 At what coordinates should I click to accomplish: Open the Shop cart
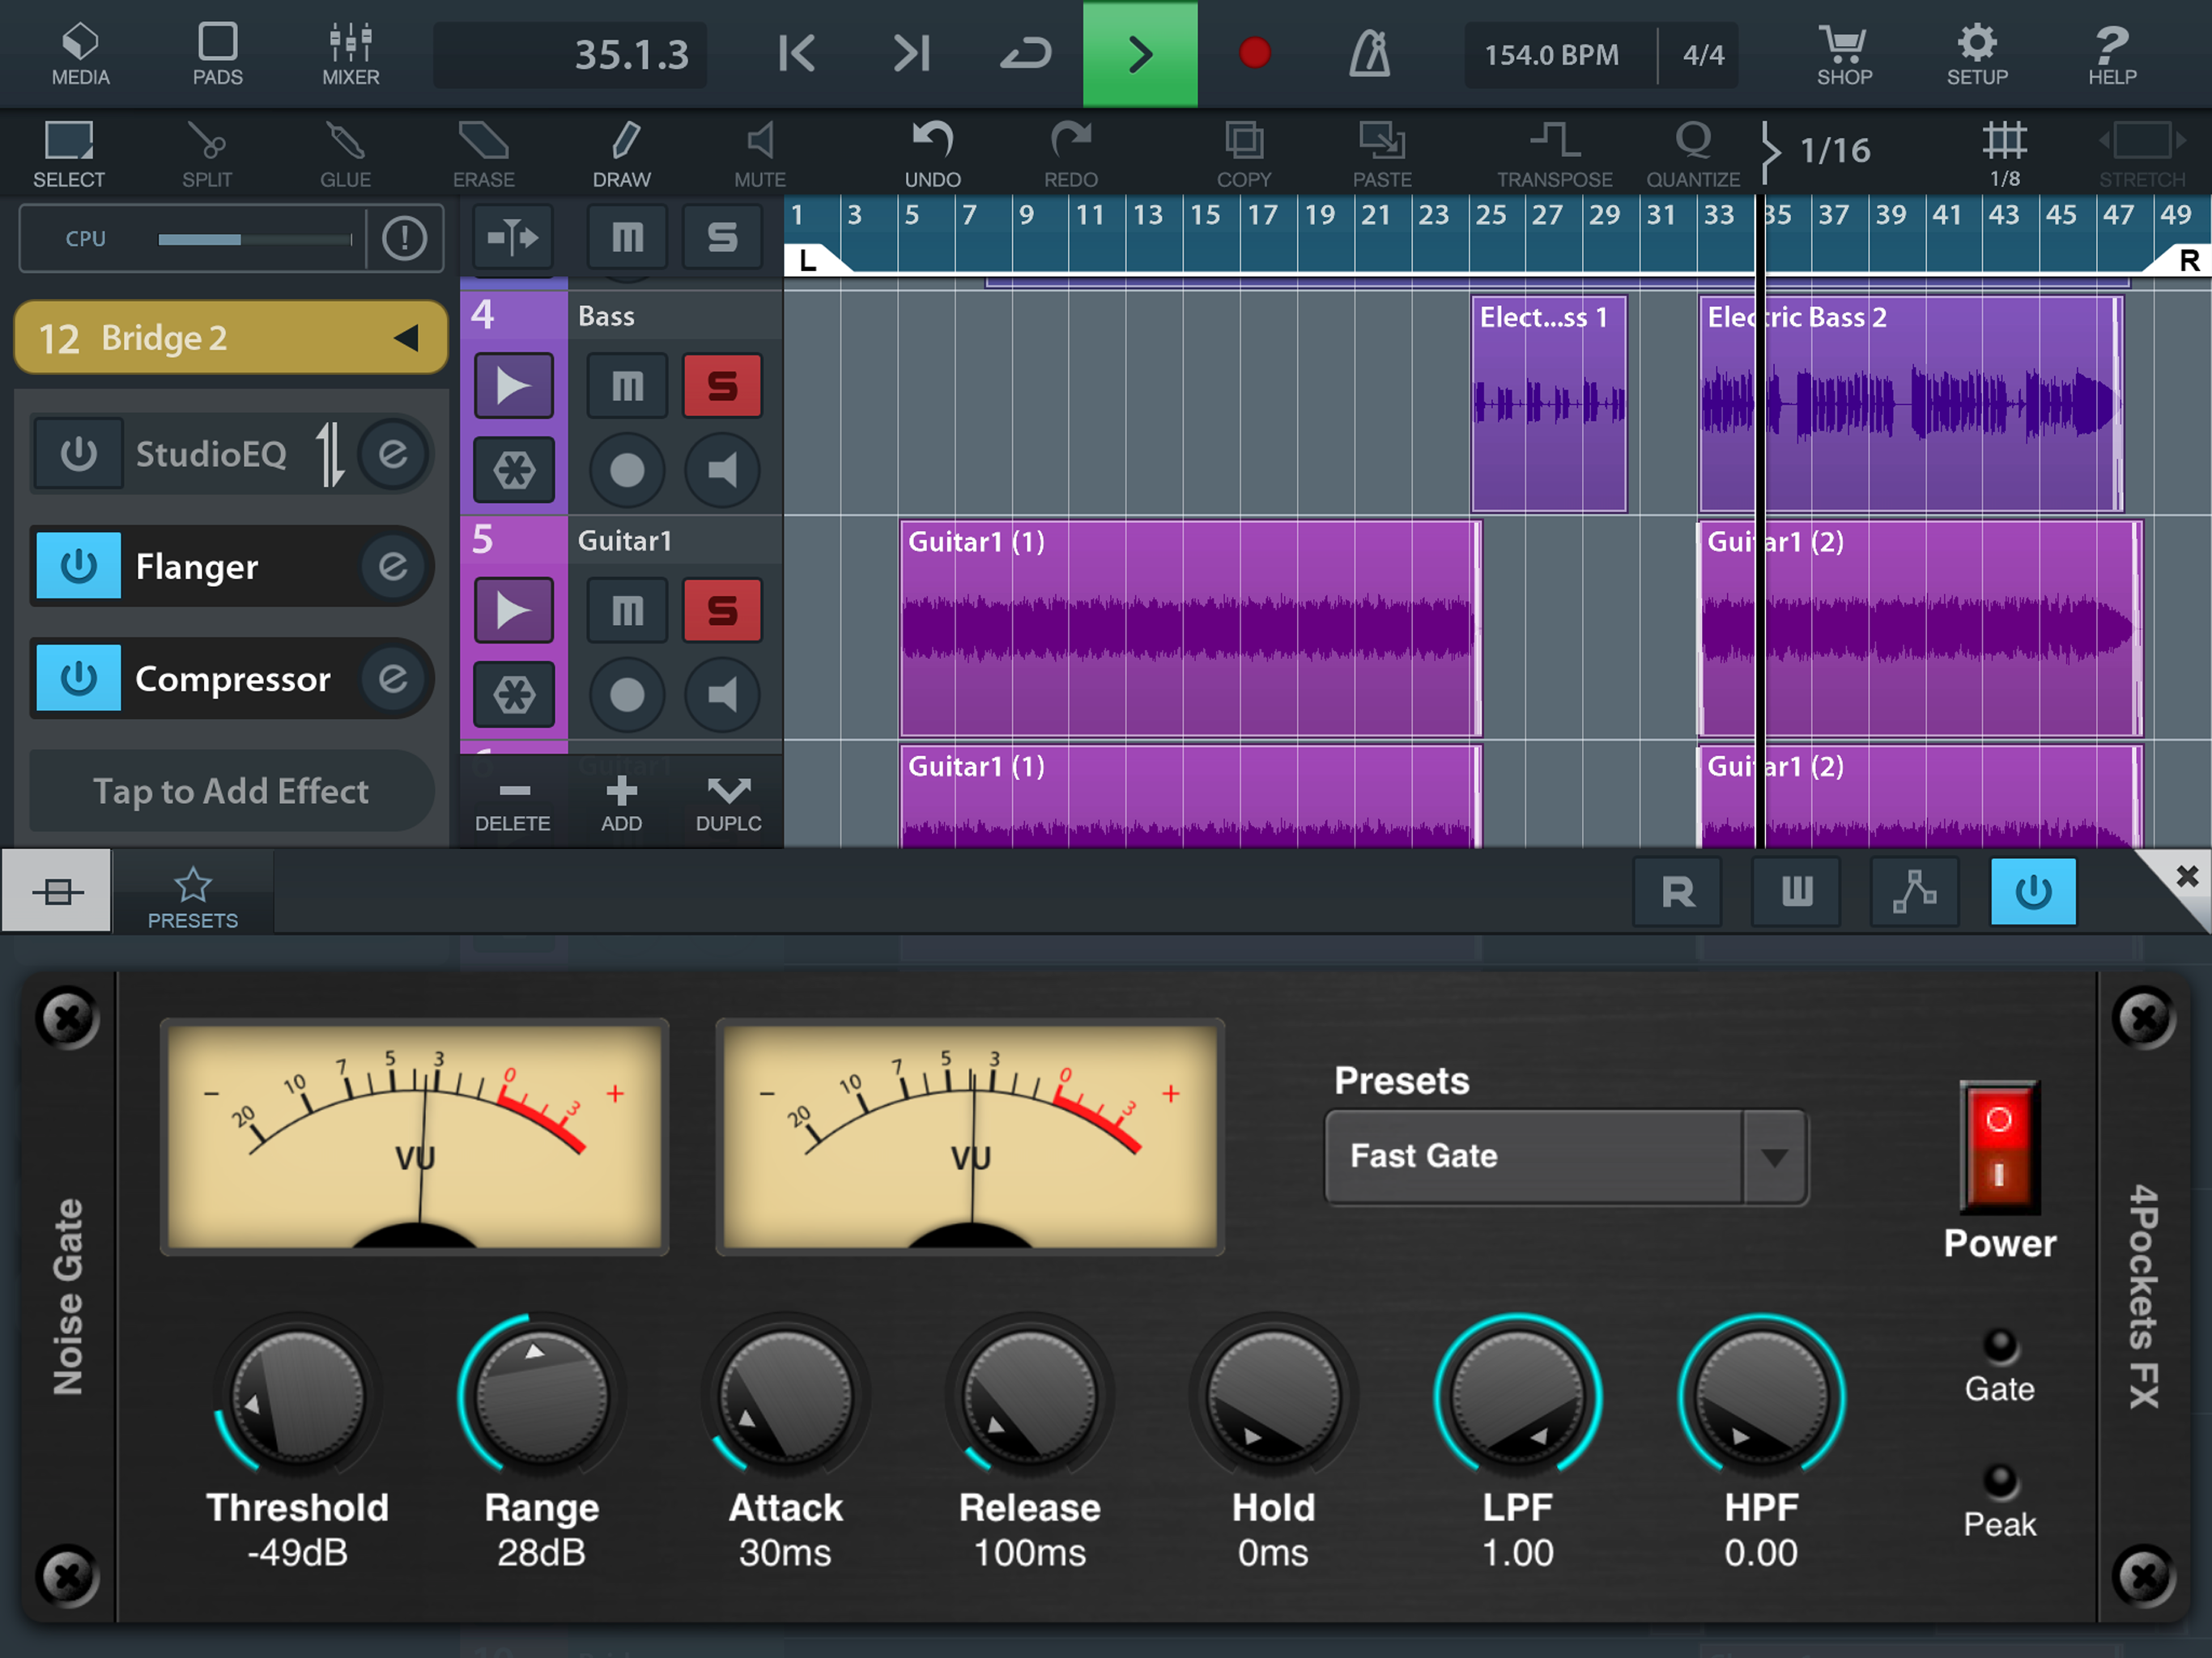pos(1843,54)
